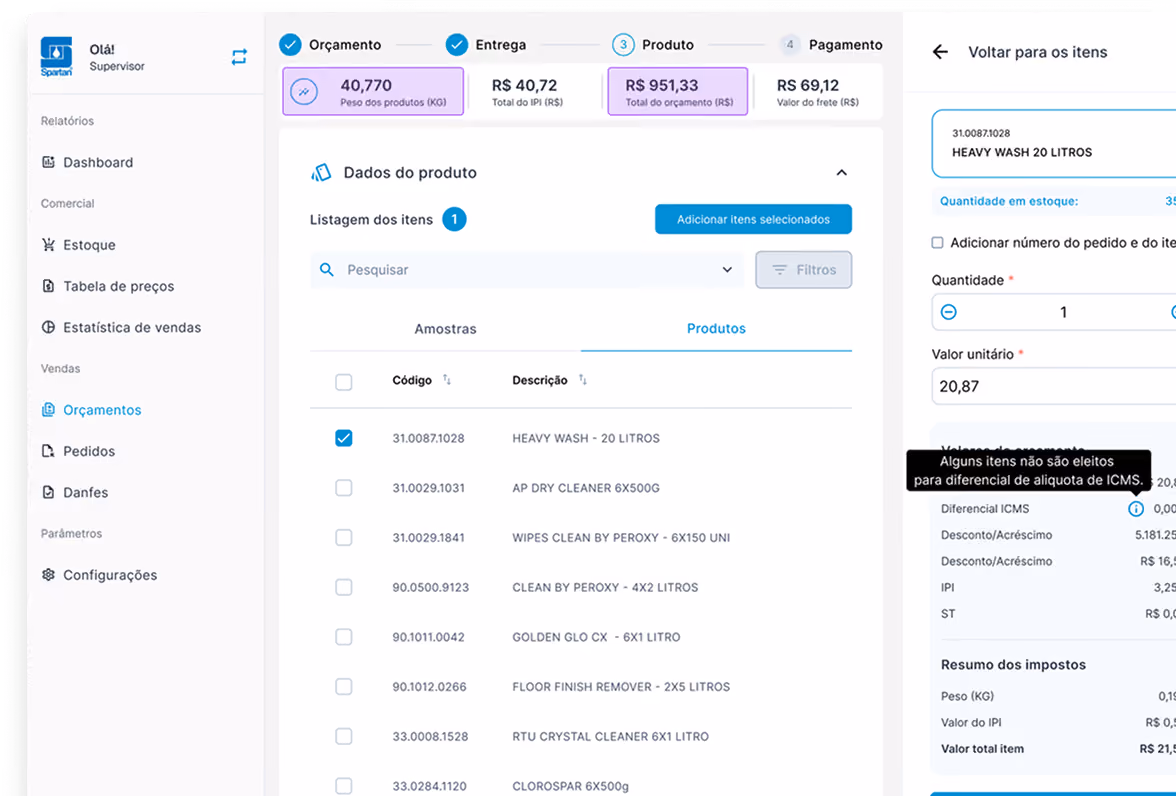The height and width of the screenshot is (796, 1176).
Task: Click the Filtros button
Action: pyautogui.click(x=803, y=269)
